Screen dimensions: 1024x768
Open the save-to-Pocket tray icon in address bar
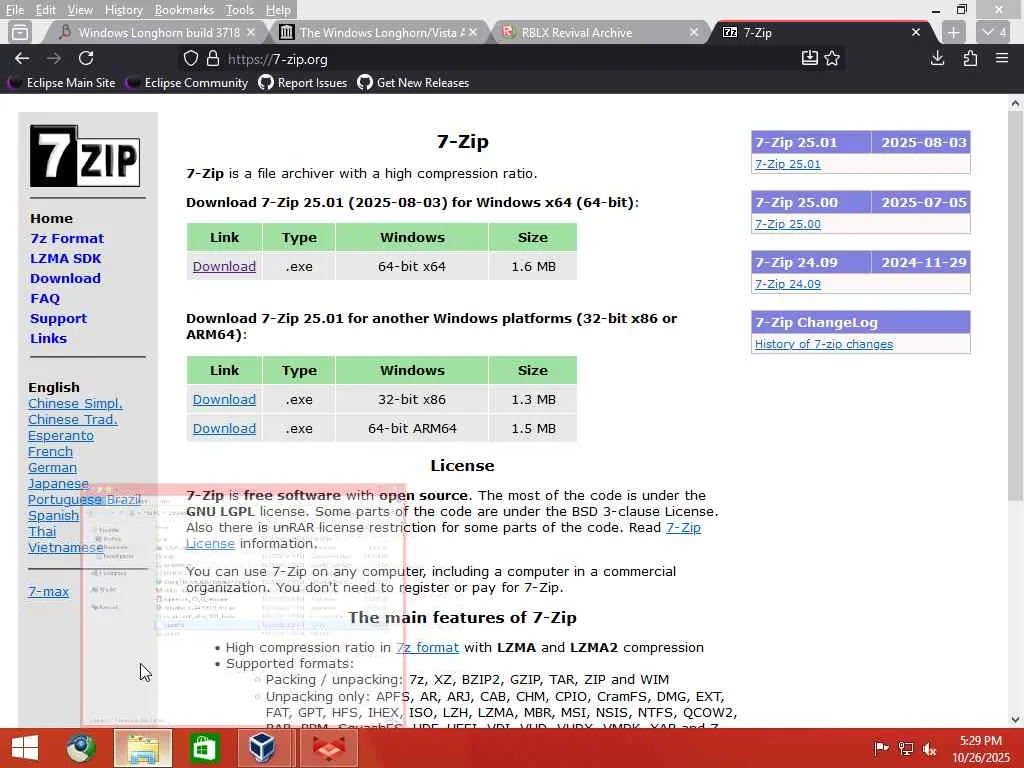coord(810,59)
